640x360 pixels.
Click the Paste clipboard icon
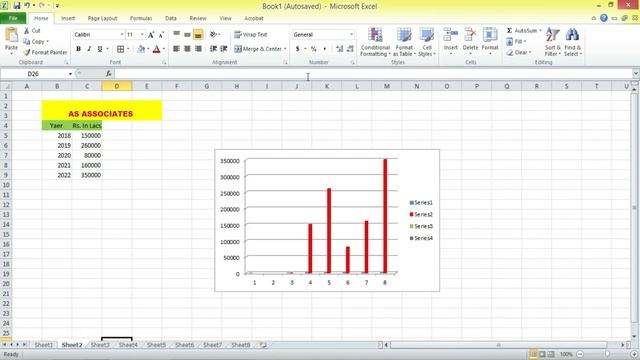click(x=11, y=36)
